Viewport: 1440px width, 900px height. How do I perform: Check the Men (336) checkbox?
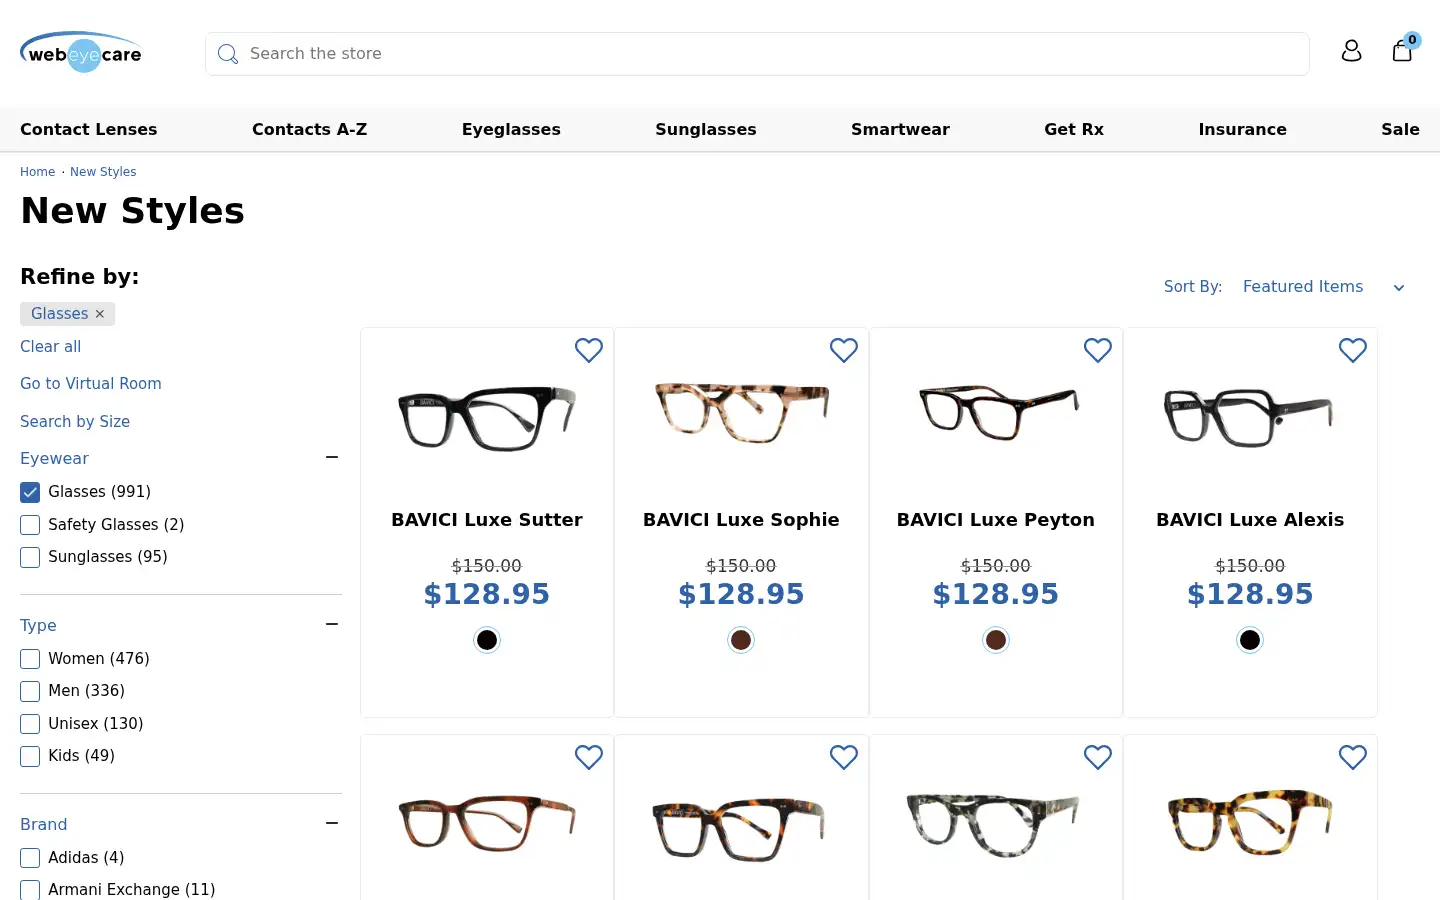click(30, 691)
